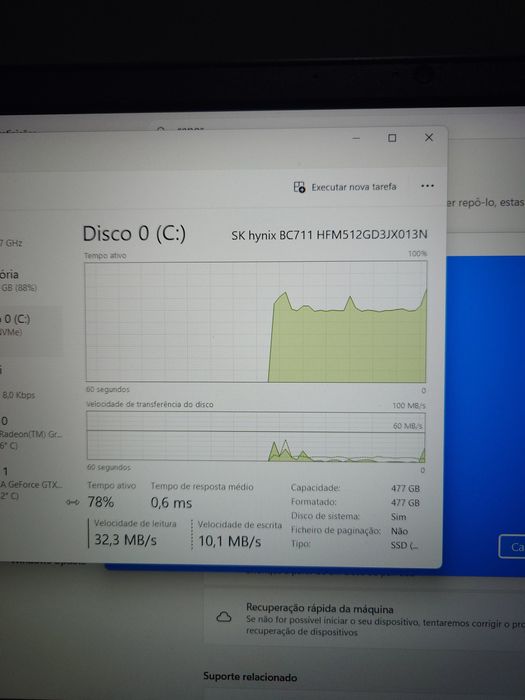Open the three-dots more options menu

(427, 186)
